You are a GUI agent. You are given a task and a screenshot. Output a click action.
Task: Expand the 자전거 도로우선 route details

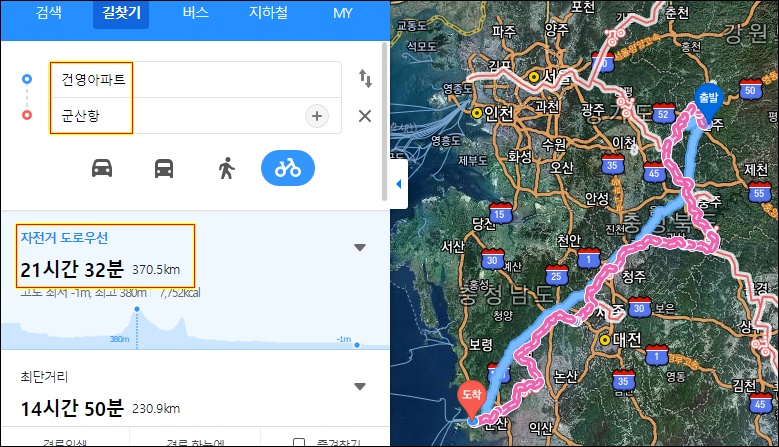(x=360, y=247)
